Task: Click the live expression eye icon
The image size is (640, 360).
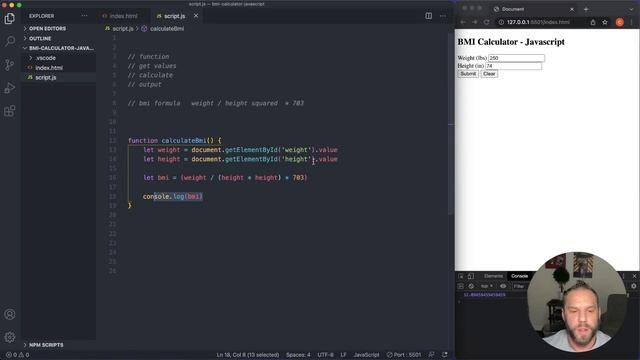Action: click(x=503, y=286)
